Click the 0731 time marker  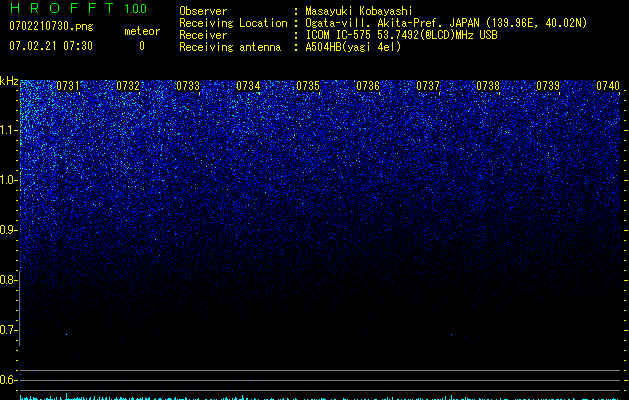point(68,86)
